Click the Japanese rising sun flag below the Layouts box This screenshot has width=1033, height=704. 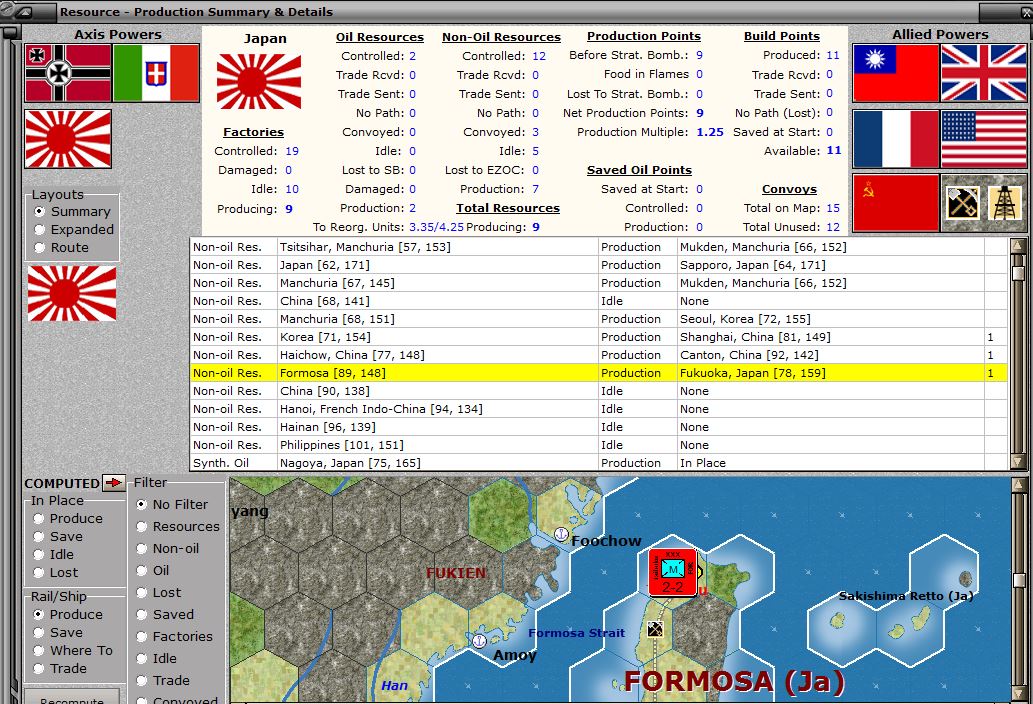tap(71, 295)
